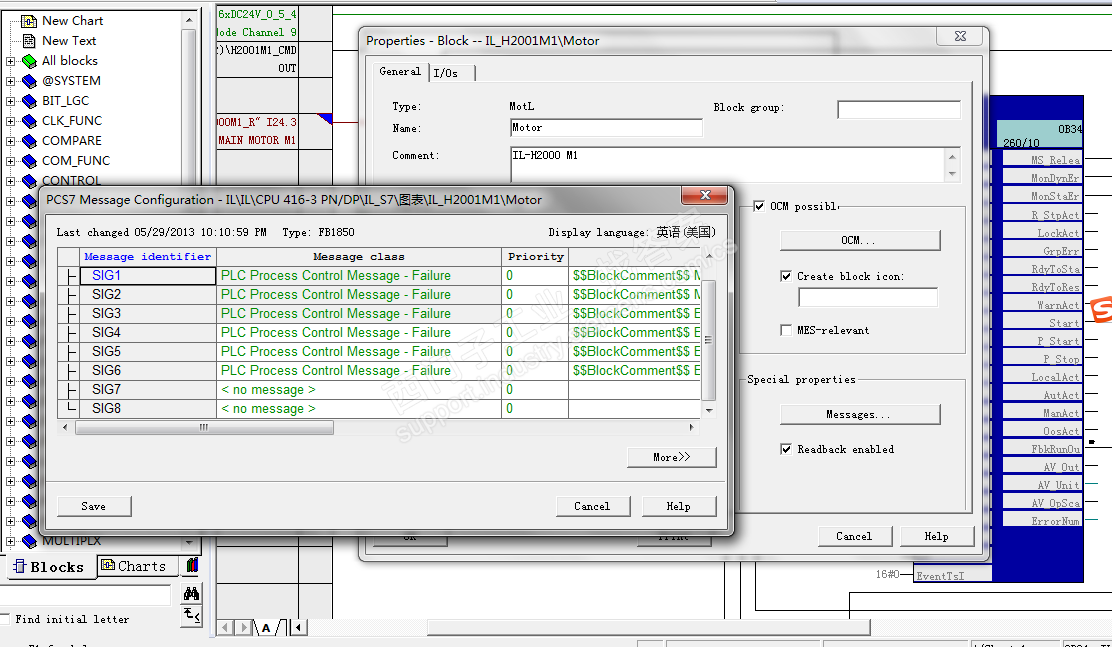The width and height of the screenshot is (1112, 647).
Task: Click More>> in message configuration
Action: [x=672, y=458]
